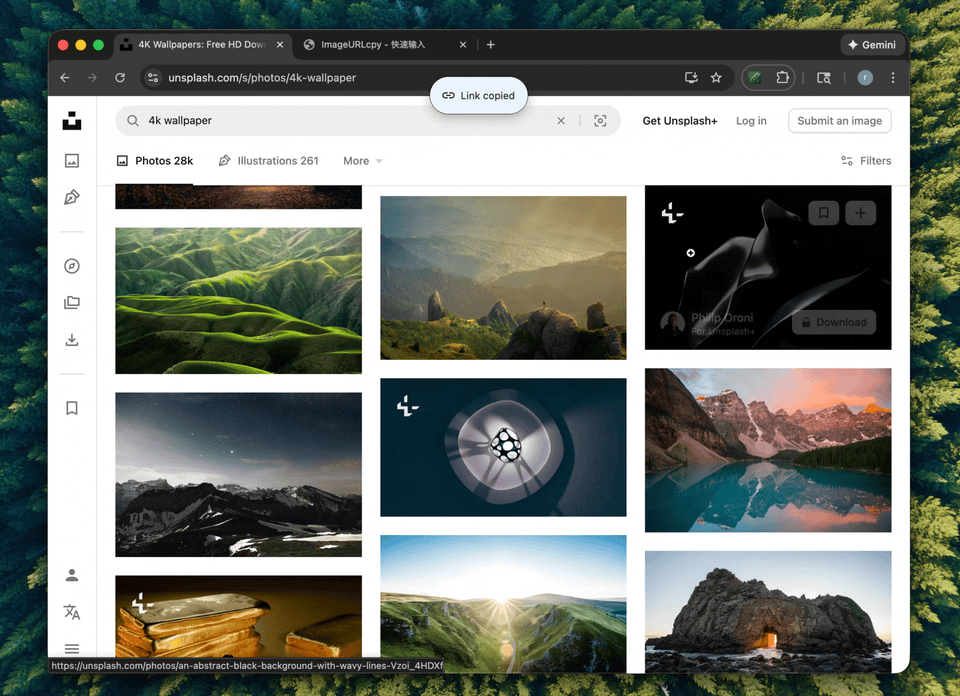Open Illustrations via the sidebar pen icon
The image size is (960, 696).
point(72,197)
